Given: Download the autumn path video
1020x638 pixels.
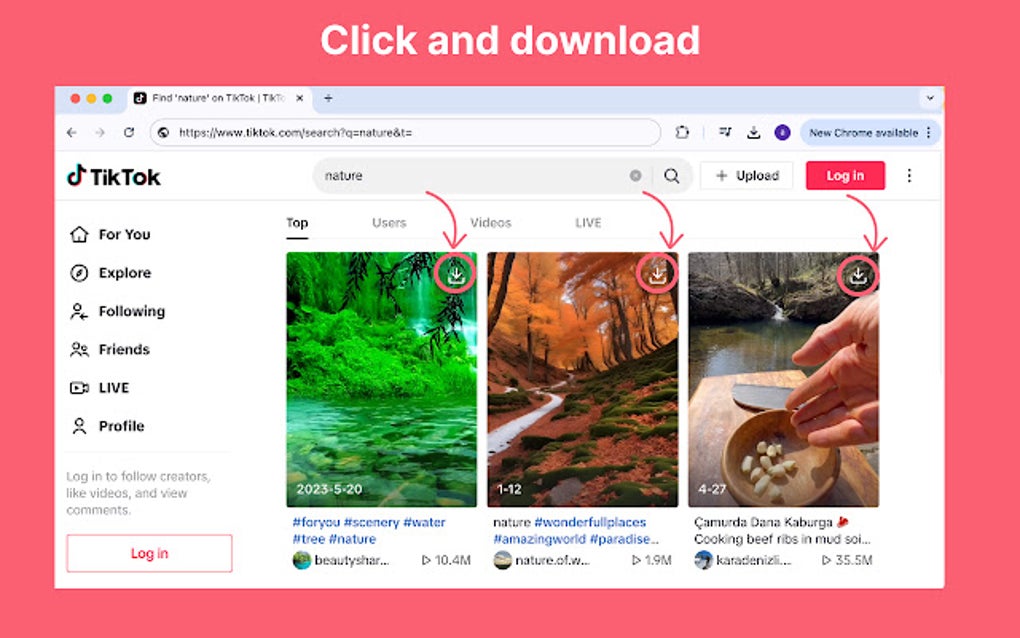Looking at the screenshot, I should [657, 271].
